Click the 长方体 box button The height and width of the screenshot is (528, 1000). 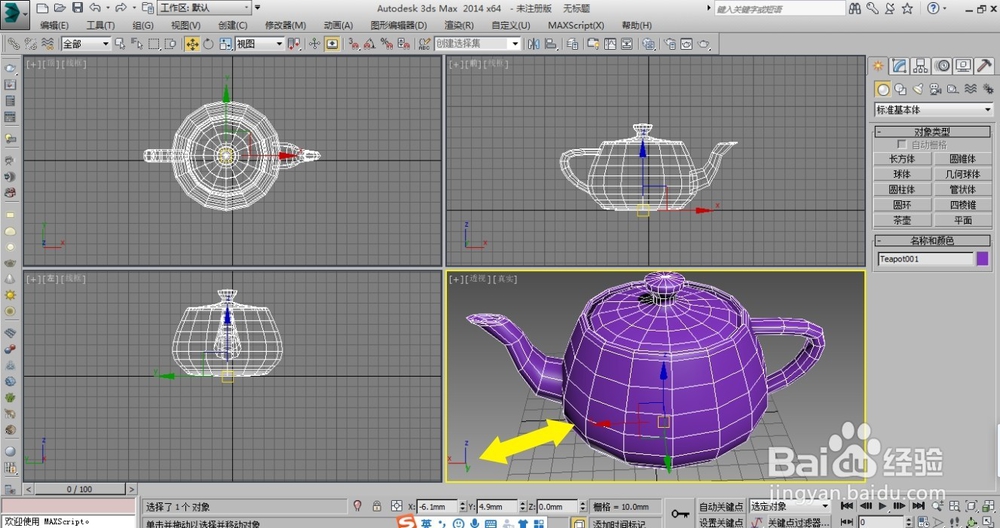pyautogui.click(x=902, y=159)
